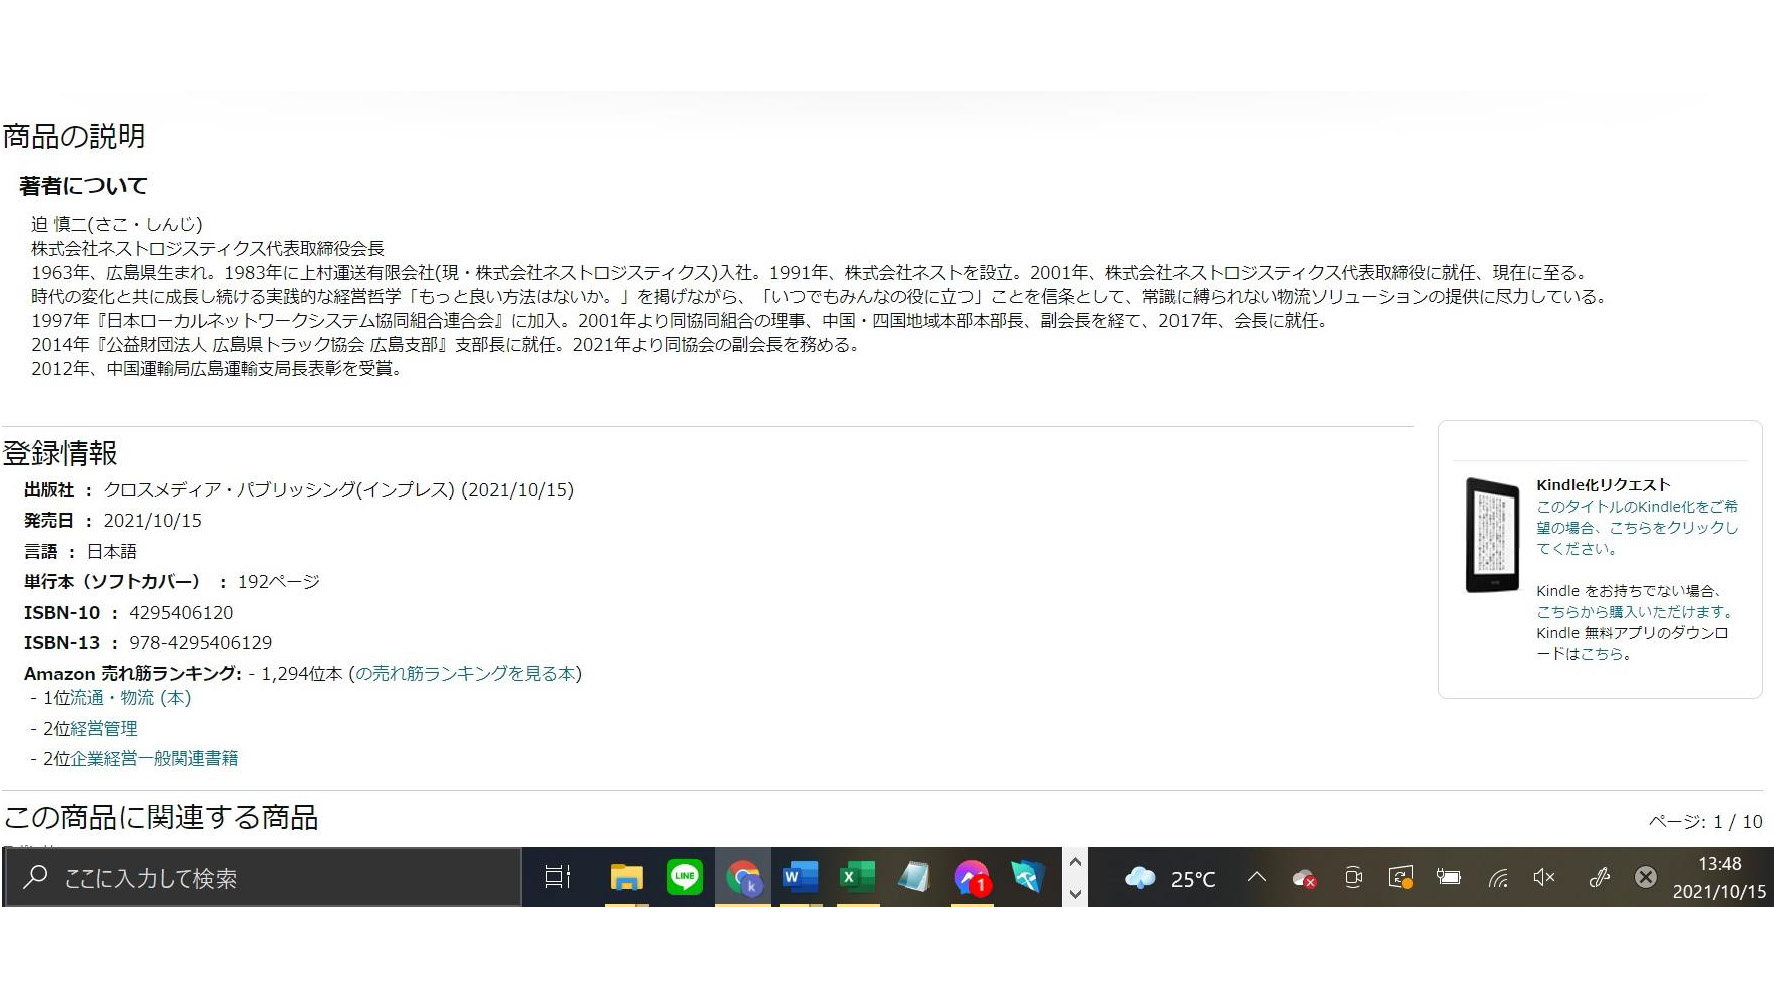Click the publisher name クロスメディア・パブリッシング
The height and width of the screenshot is (998, 1774).
(229, 489)
